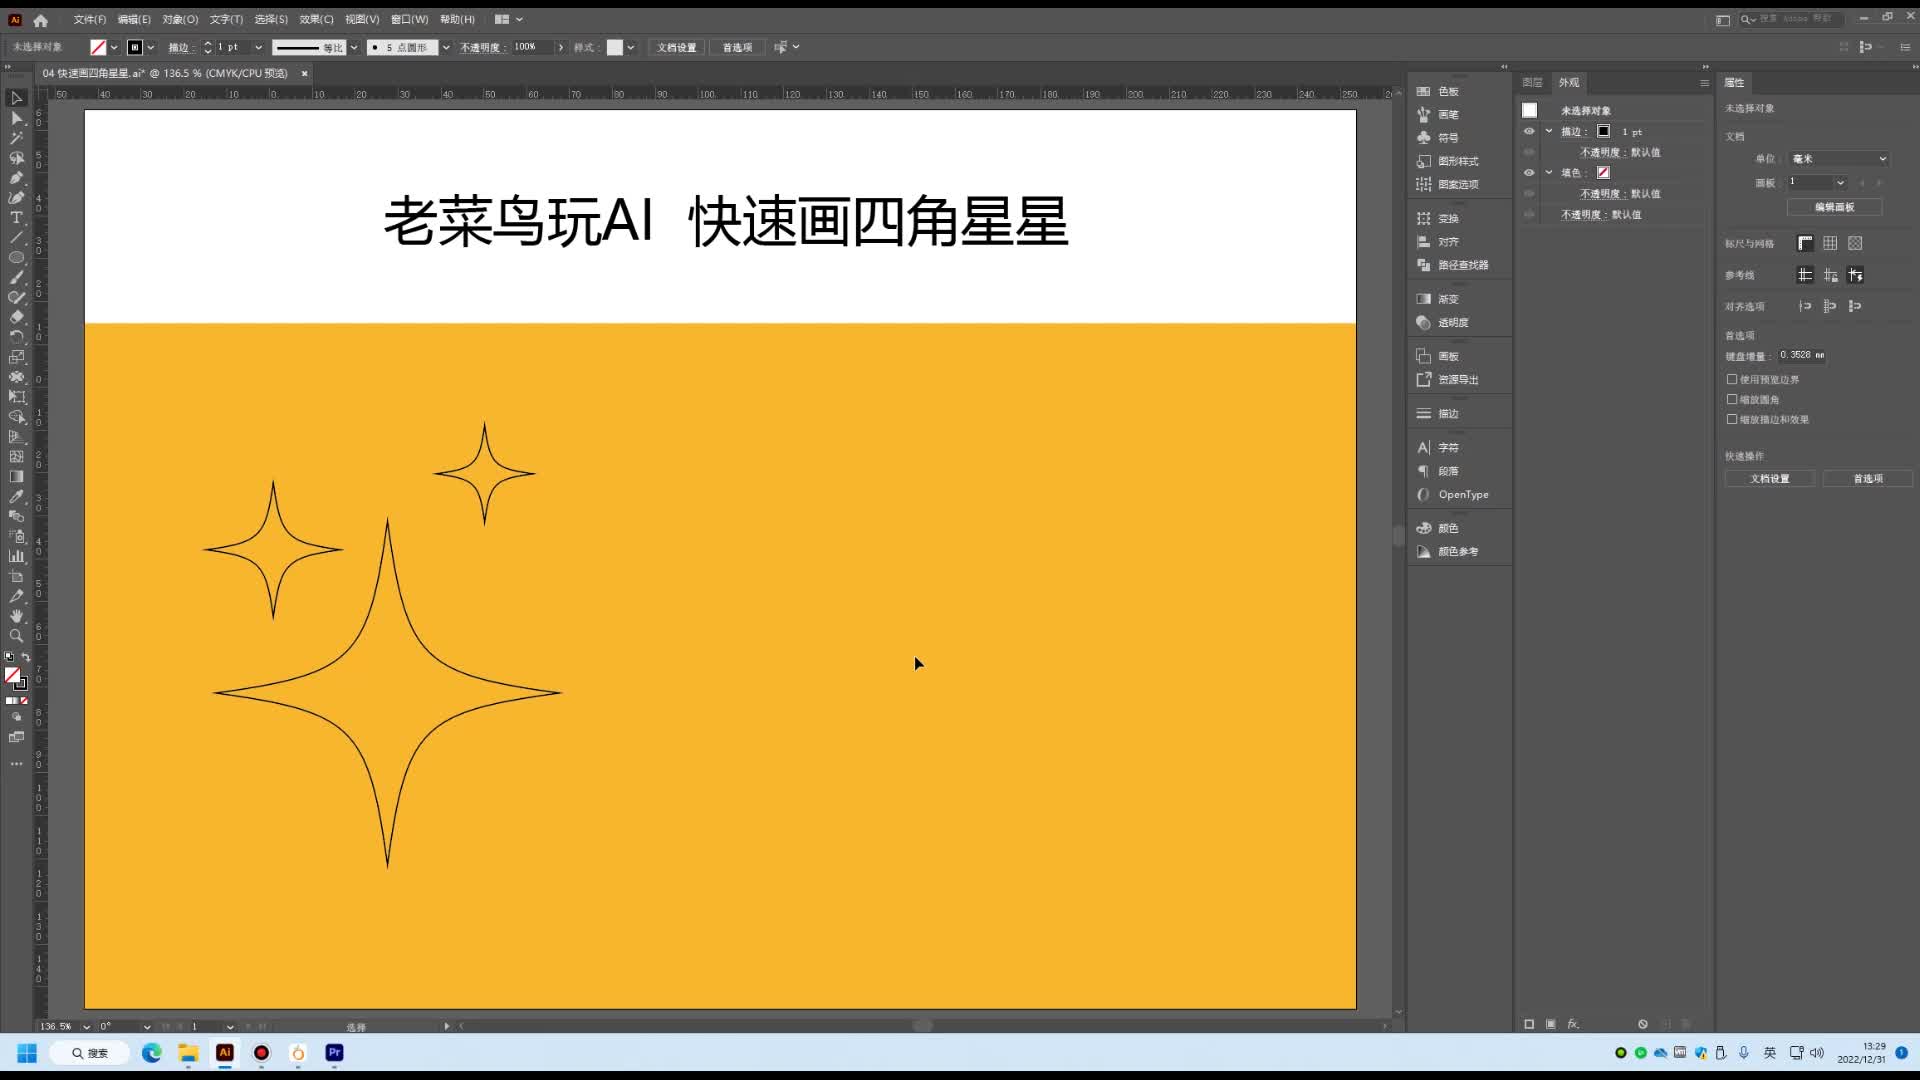Screen dimensions: 1920x1080
Task: Click 文档设置 button in 快速操作
Action: 1769,479
